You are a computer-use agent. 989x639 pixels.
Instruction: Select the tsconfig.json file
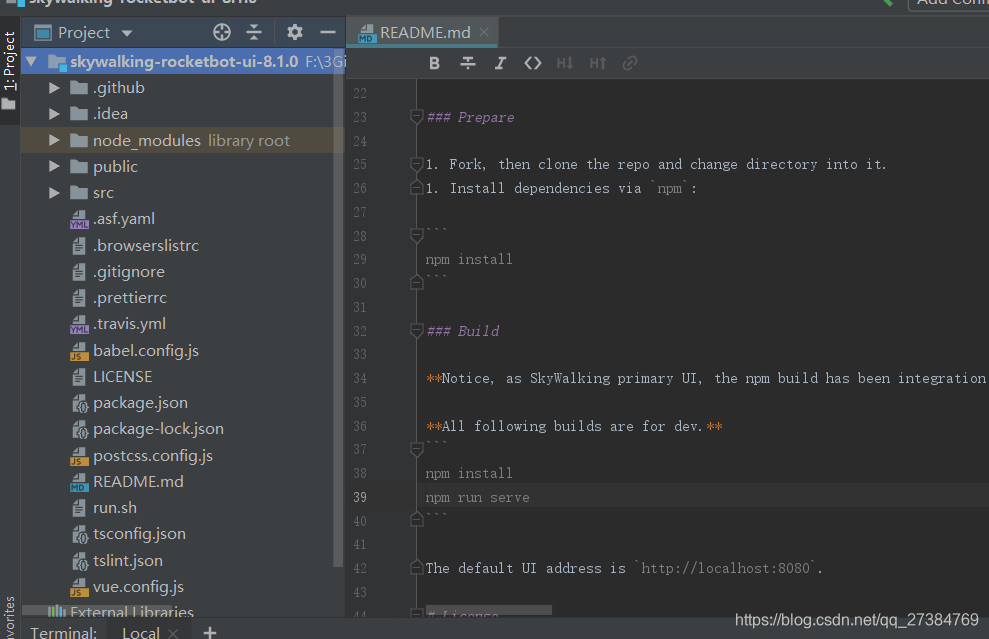pyautogui.click(x=139, y=534)
